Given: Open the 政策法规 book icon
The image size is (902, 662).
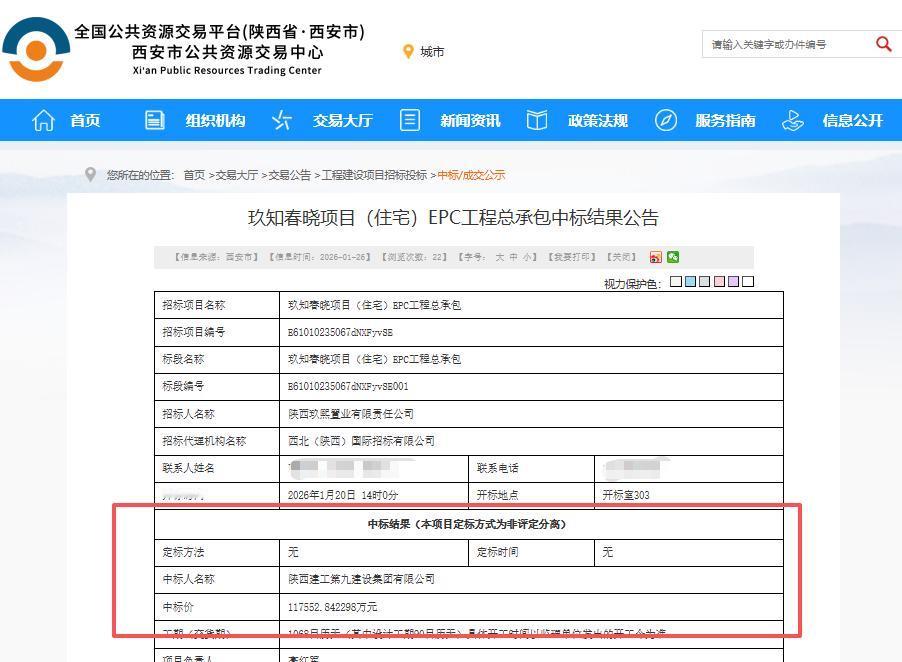Looking at the screenshot, I should pyautogui.click(x=536, y=120).
